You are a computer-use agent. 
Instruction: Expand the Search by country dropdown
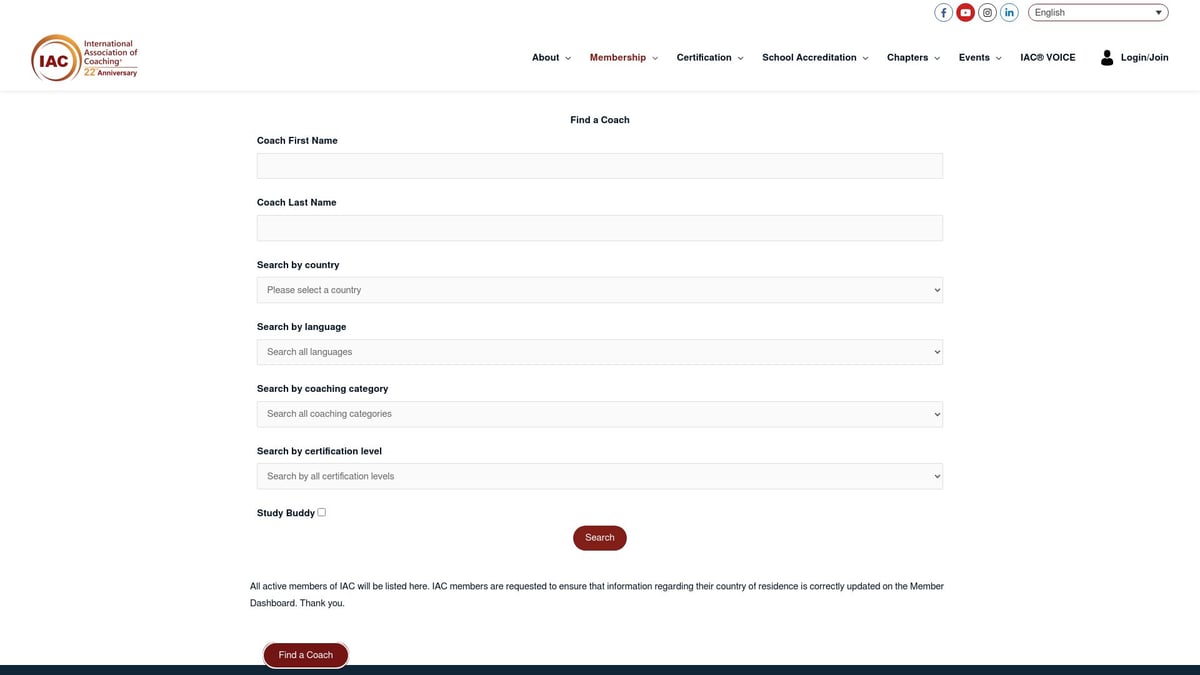click(599, 290)
